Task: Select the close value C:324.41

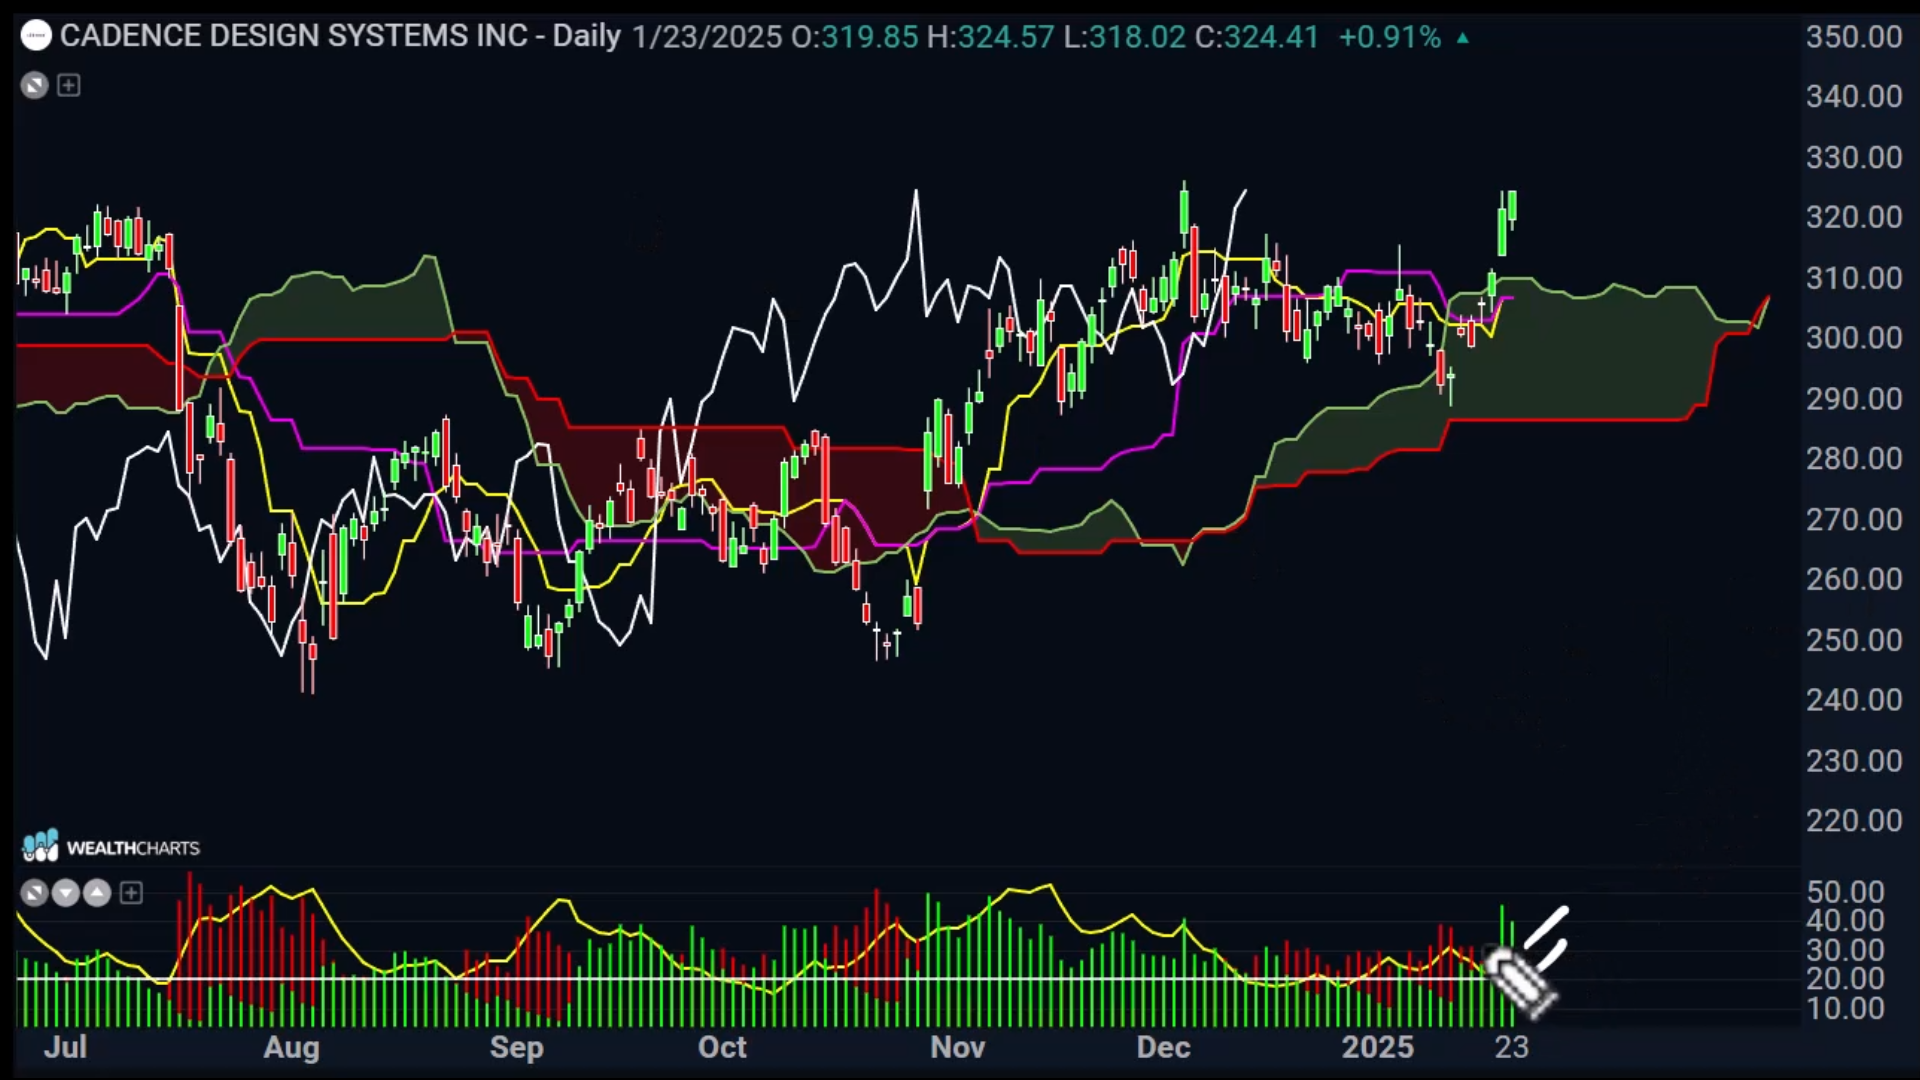Action: pyautogui.click(x=1257, y=37)
